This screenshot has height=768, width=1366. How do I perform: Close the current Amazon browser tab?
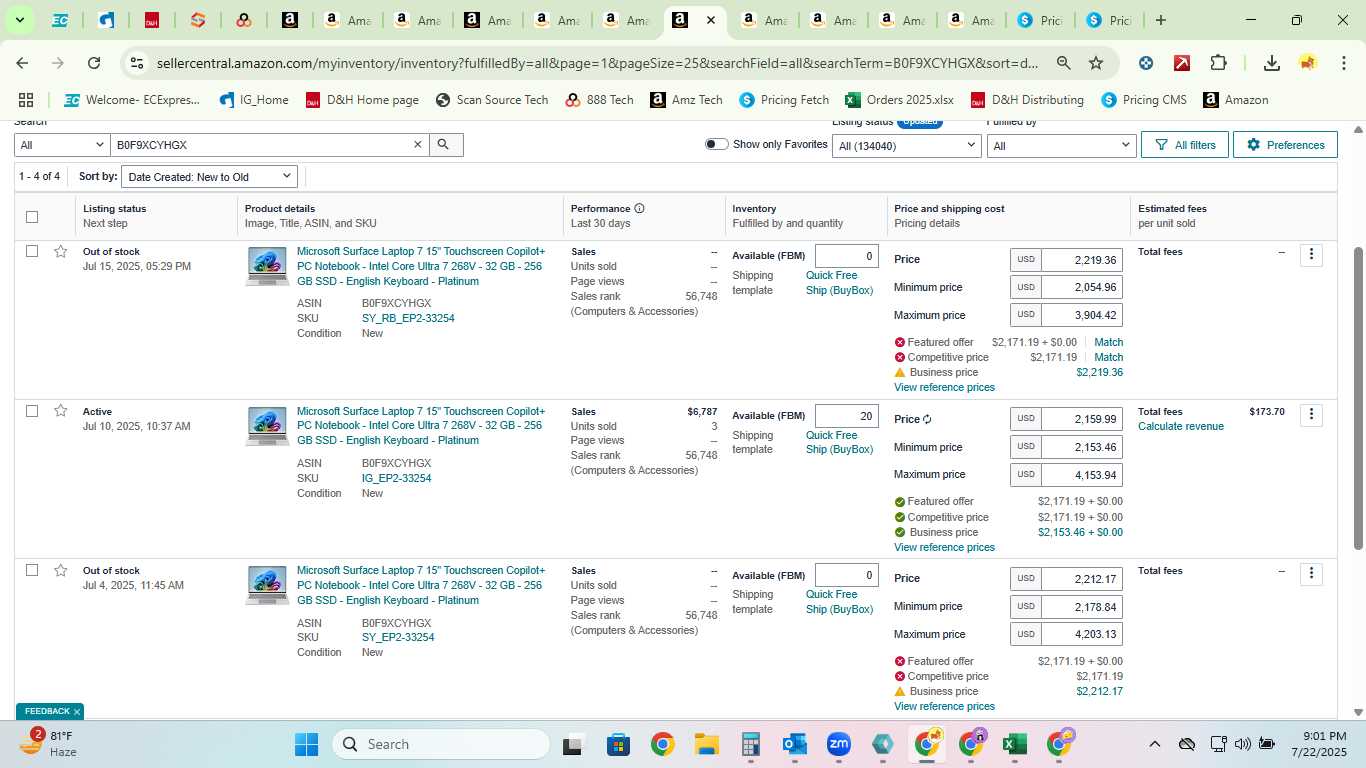click(710, 20)
